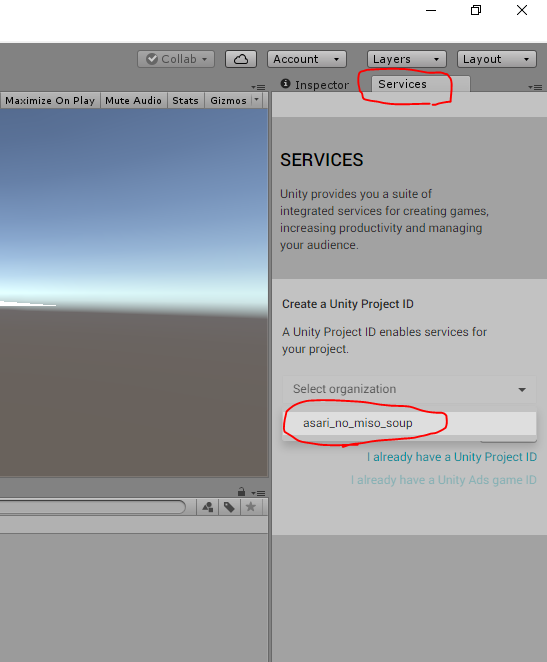Toggle Gizmos in Game view
This screenshot has height=662, width=547.
coord(228,100)
